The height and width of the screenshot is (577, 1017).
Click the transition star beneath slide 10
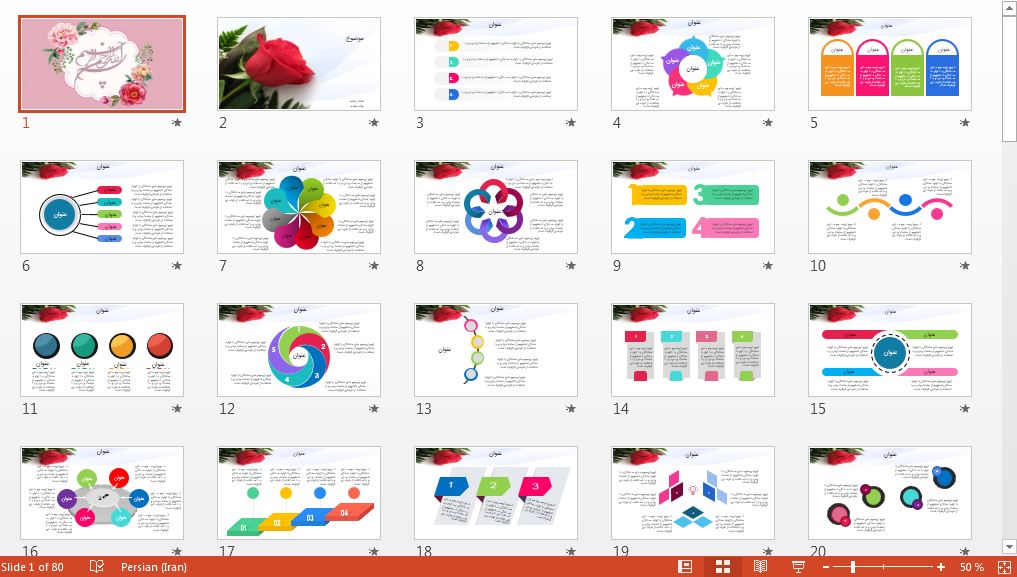click(x=965, y=266)
